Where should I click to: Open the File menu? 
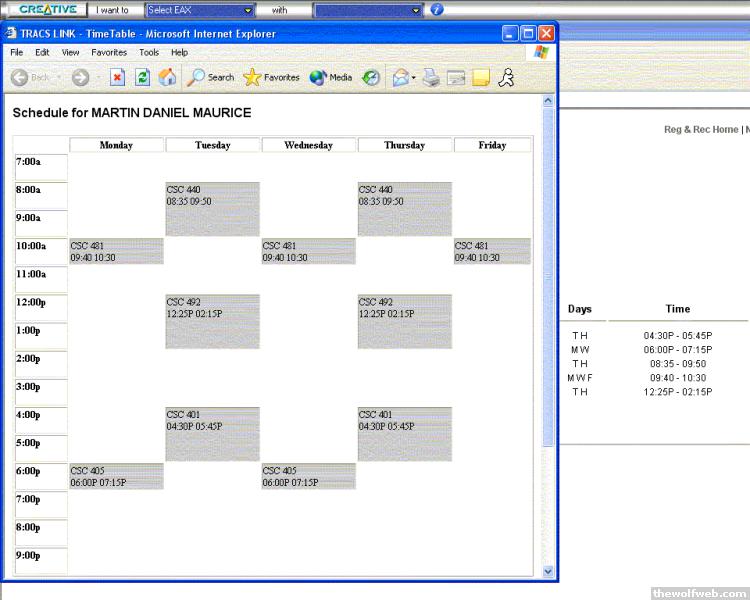pos(16,52)
